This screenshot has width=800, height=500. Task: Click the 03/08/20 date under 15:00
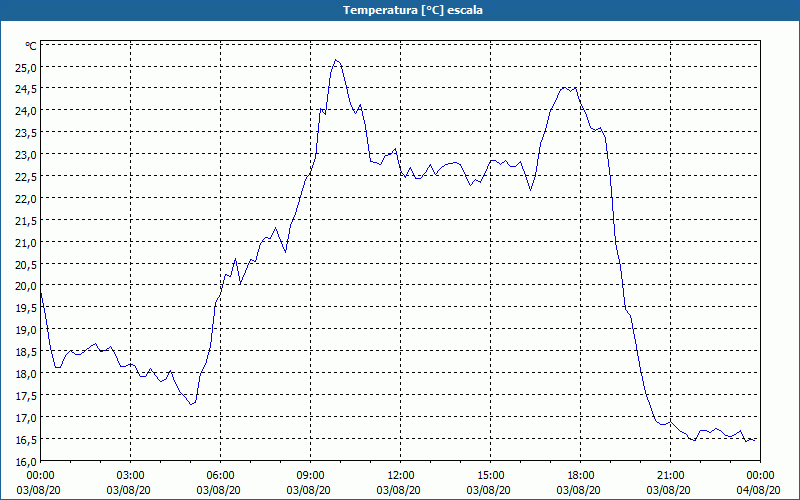[x=489, y=490]
